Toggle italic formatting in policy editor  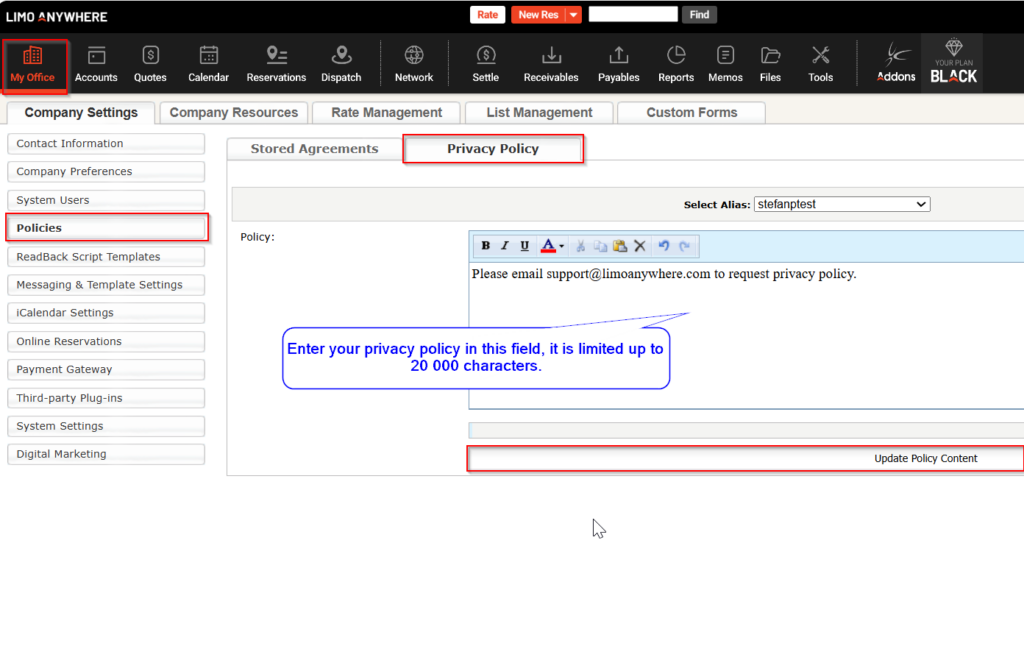click(505, 246)
